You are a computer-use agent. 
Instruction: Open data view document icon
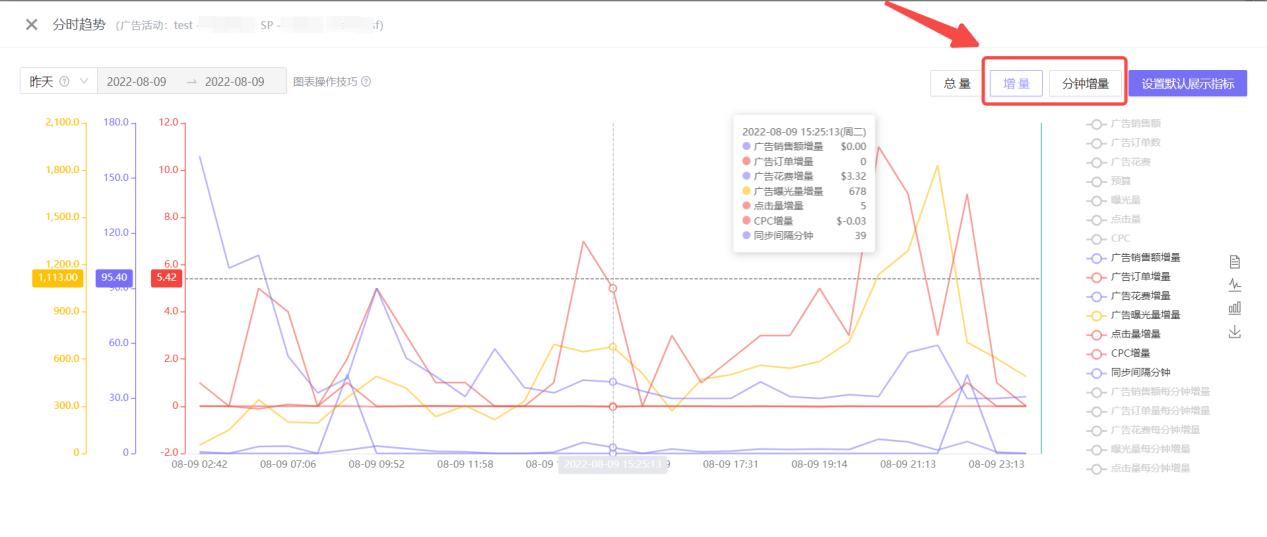click(1235, 262)
